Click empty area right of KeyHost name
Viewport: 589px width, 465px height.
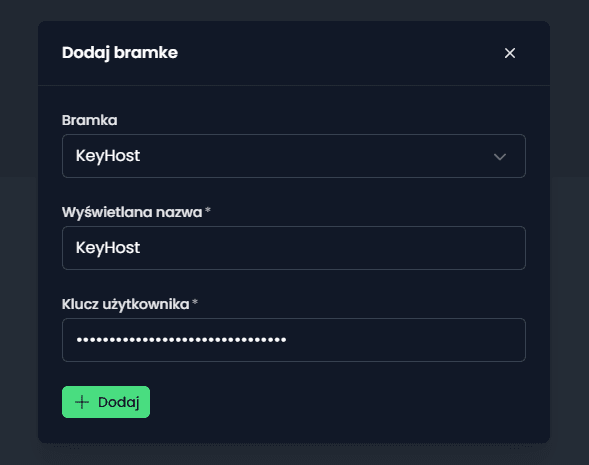coord(332,248)
